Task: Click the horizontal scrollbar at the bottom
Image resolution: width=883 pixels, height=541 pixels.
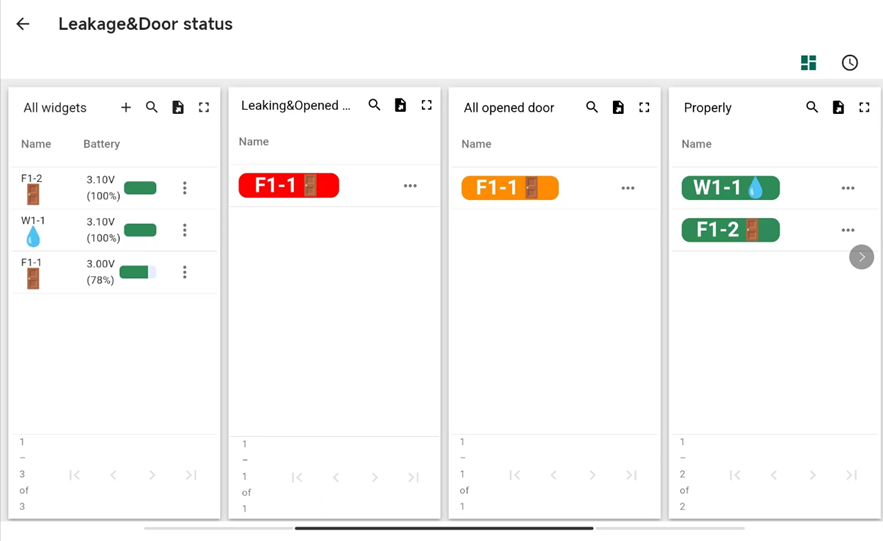Action: click(x=444, y=528)
